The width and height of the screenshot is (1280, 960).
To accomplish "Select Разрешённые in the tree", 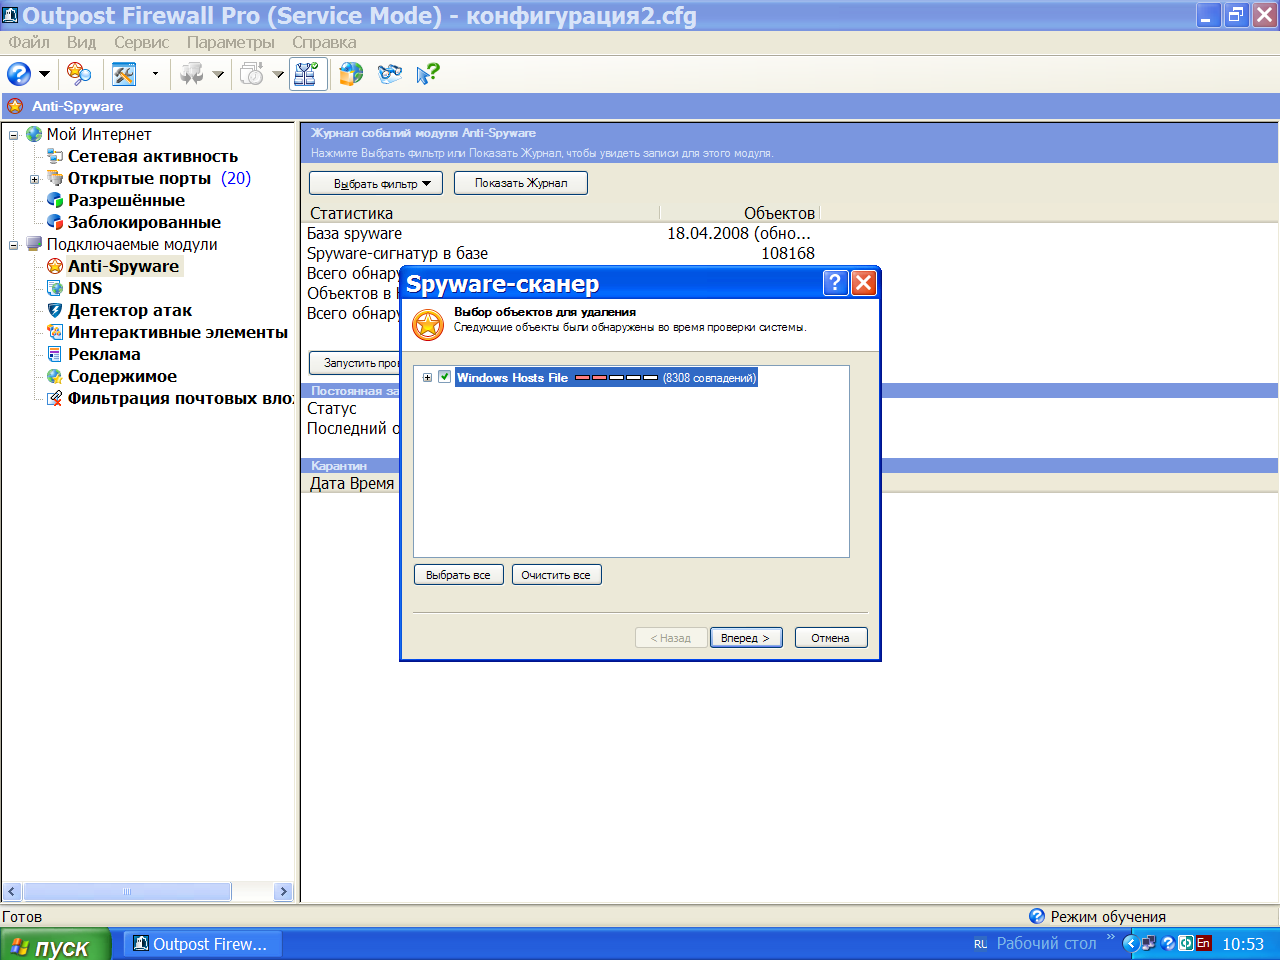I will [126, 200].
